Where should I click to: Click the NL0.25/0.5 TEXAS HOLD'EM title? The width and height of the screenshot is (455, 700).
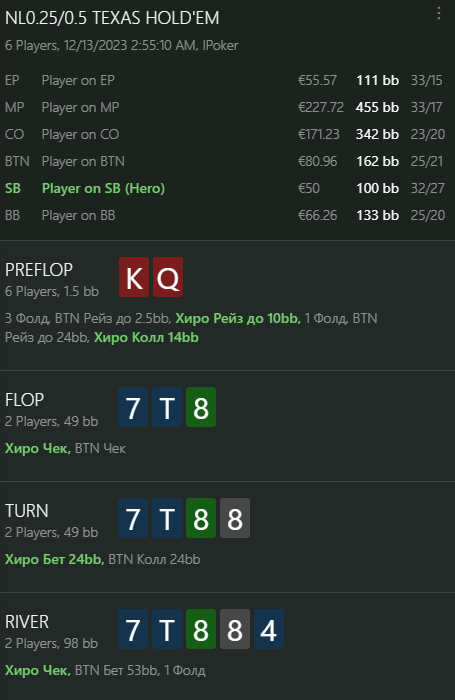pyautogui.click(x=112, y=18)
